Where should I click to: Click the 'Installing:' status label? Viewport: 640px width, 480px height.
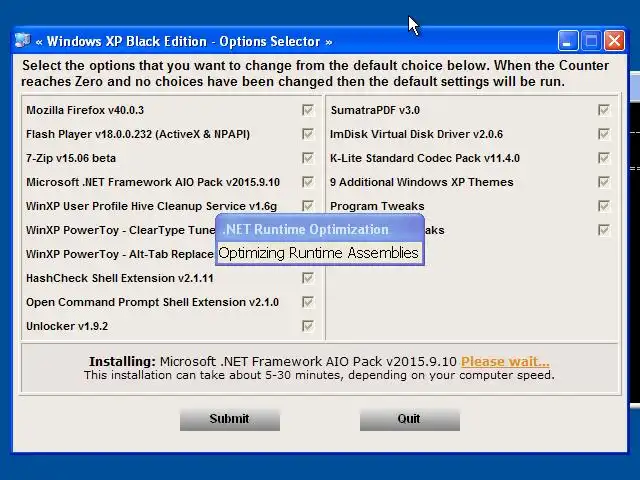pyautogui.click(x=122, y=362)
